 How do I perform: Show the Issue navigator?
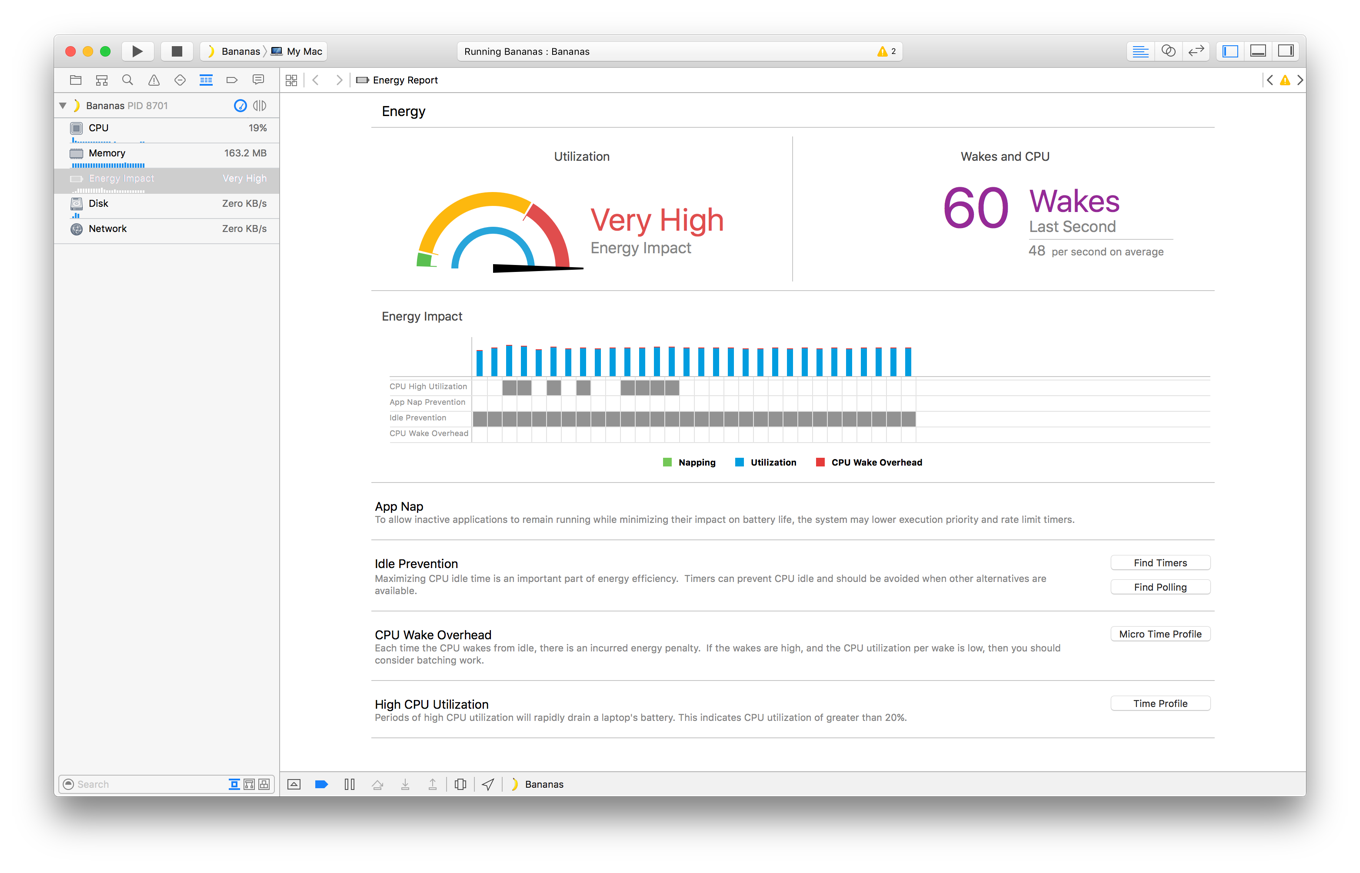(x=152, y=80)
